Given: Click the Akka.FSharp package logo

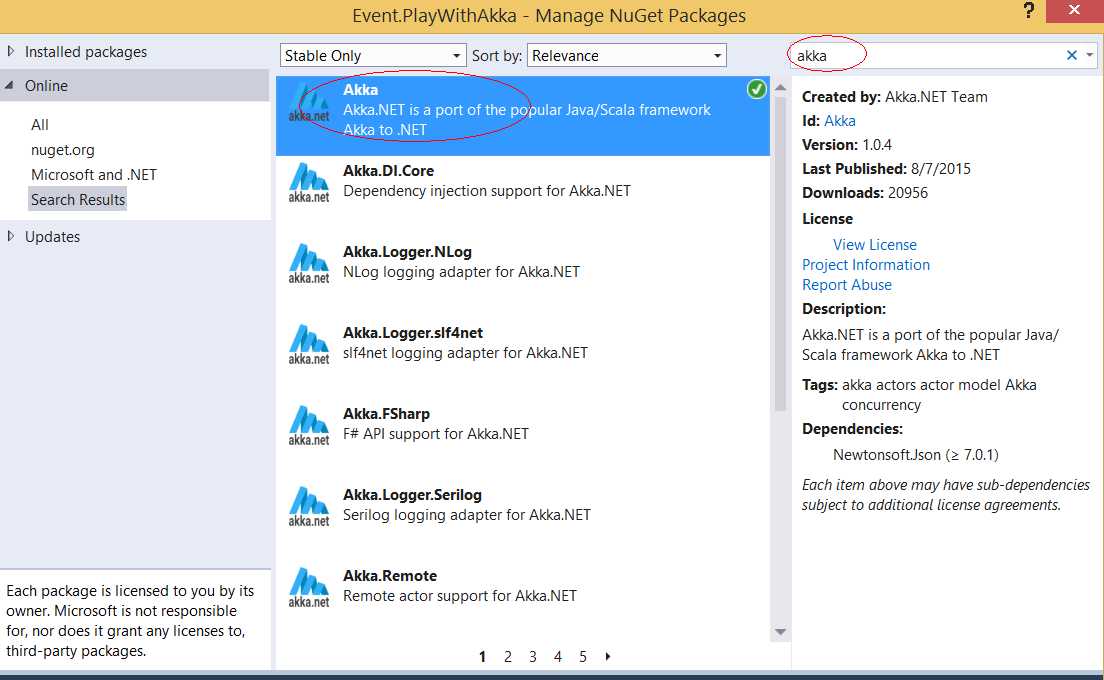Looking at the screenshot, I should [309, 426].
